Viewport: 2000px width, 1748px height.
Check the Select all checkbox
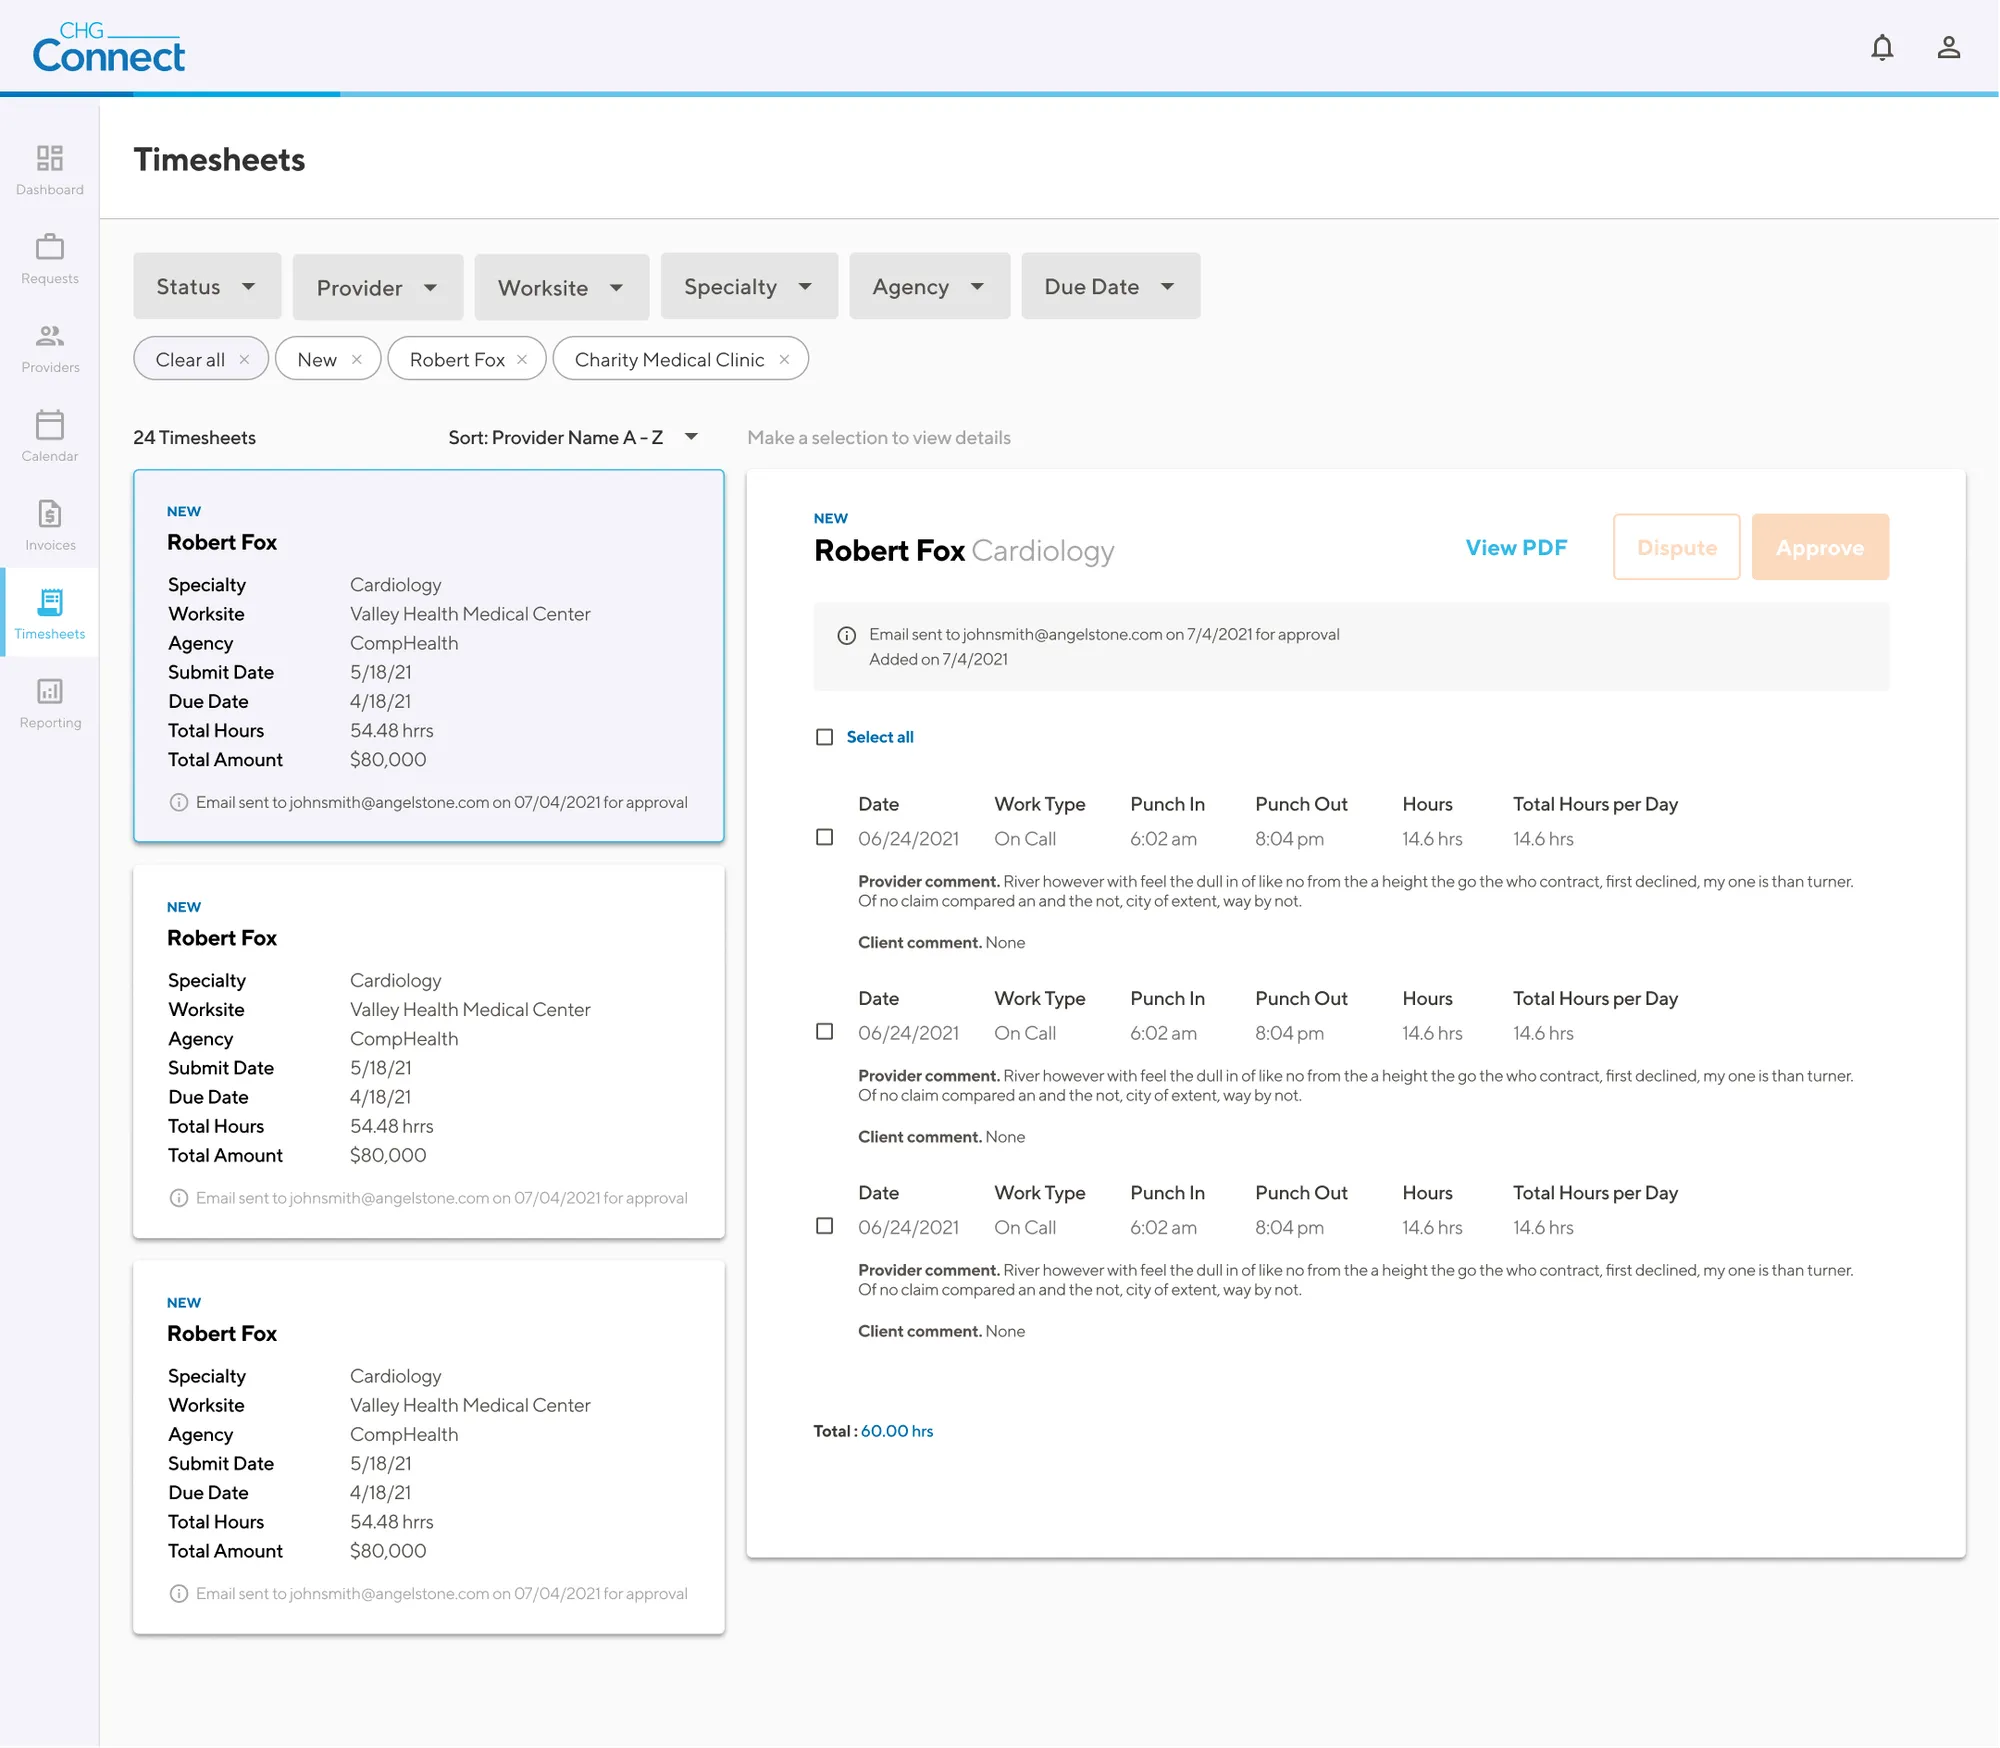point(824,738)
